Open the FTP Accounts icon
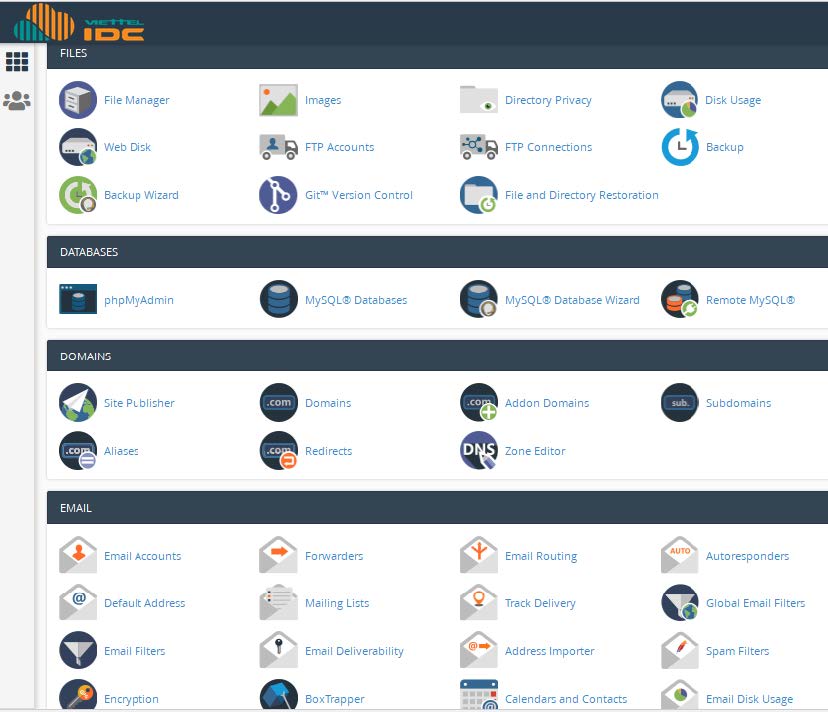 [x=278, y=146]
